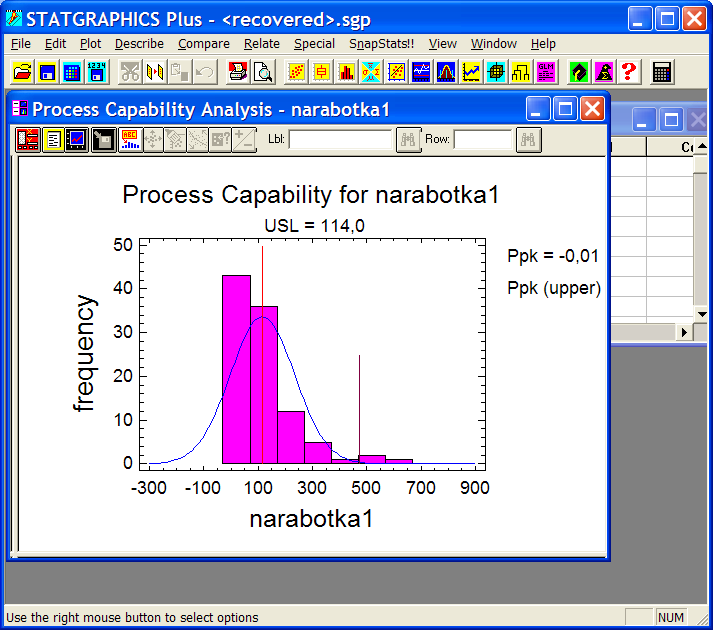Click the Undo arrow icon

pos(205,72)
